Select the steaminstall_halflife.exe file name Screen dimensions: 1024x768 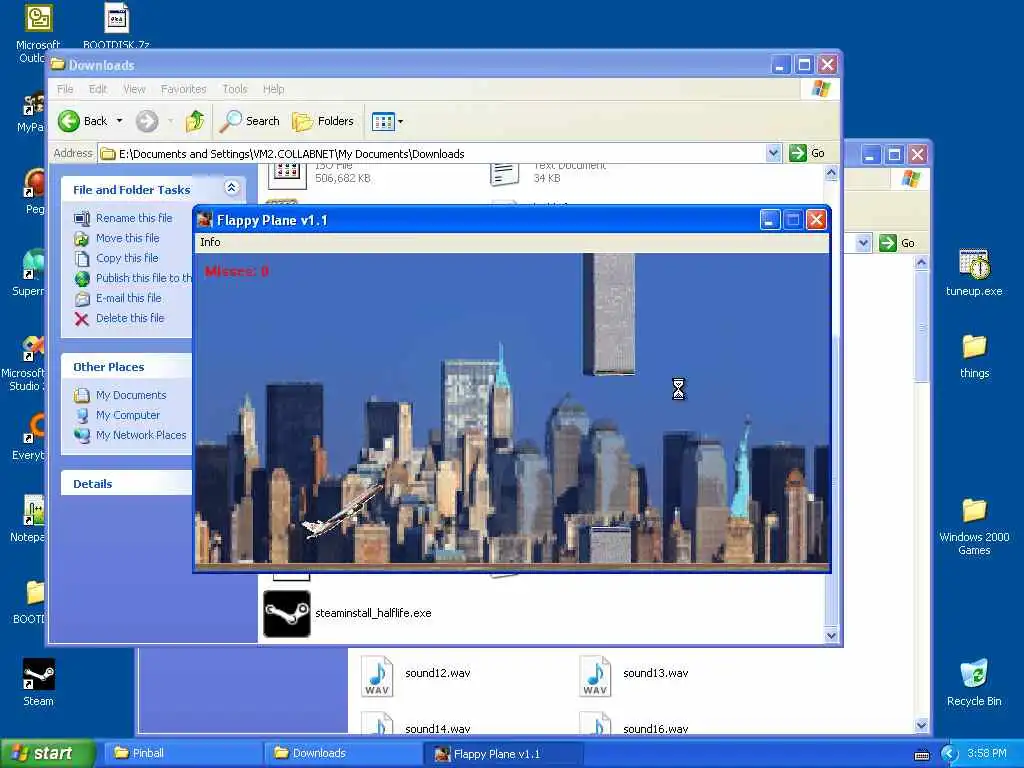373,613
